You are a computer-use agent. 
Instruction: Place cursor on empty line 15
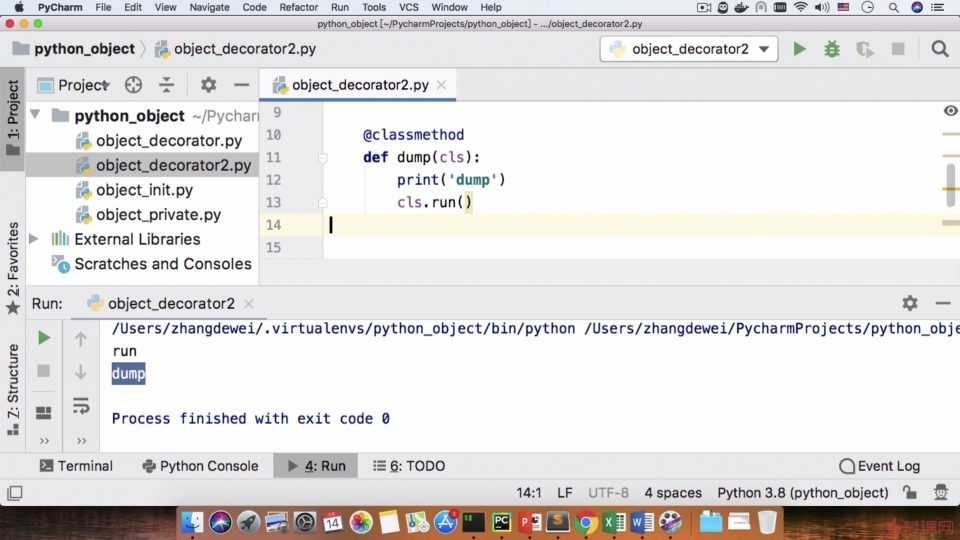[x=631, y=247]
